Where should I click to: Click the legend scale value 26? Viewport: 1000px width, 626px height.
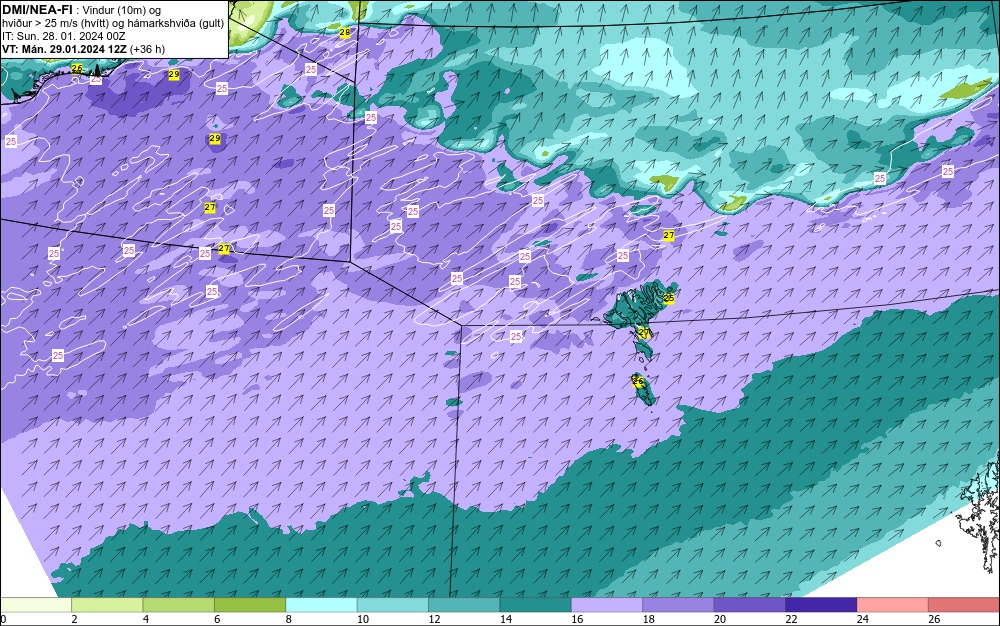(x=934, y=619)
